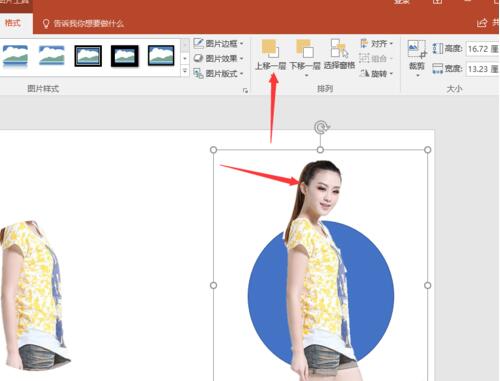Click the picture effects icon
Viewport: 500px width, 381px height.
198,58
